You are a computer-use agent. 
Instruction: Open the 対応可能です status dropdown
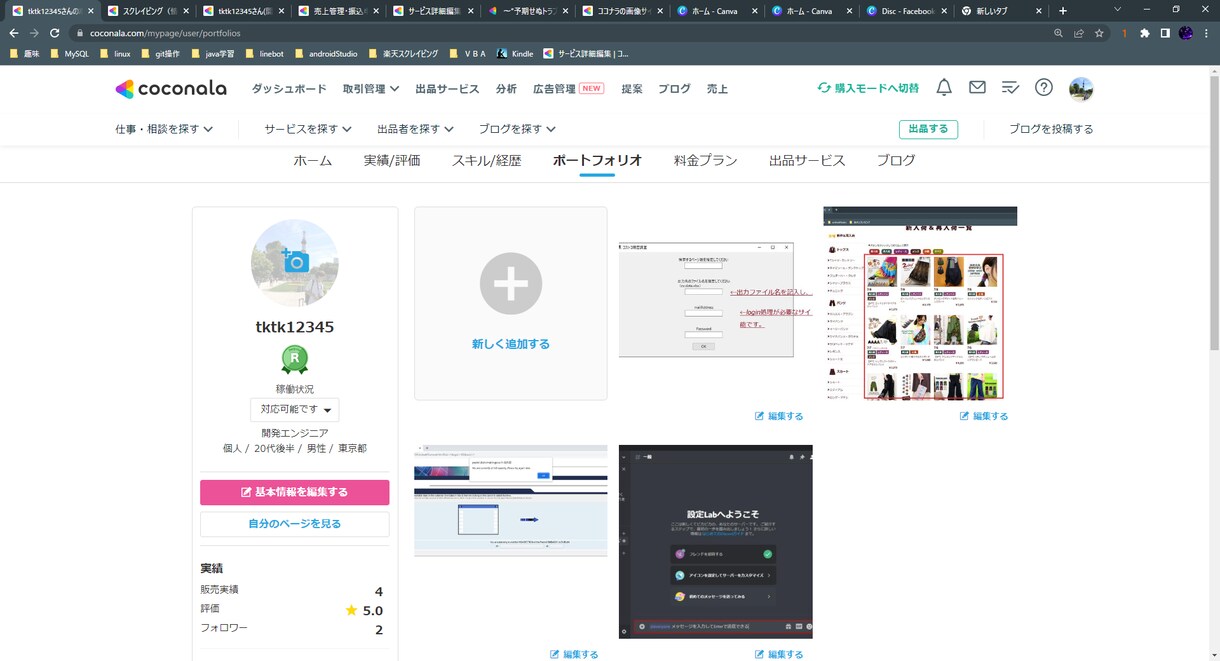(294, 410)
